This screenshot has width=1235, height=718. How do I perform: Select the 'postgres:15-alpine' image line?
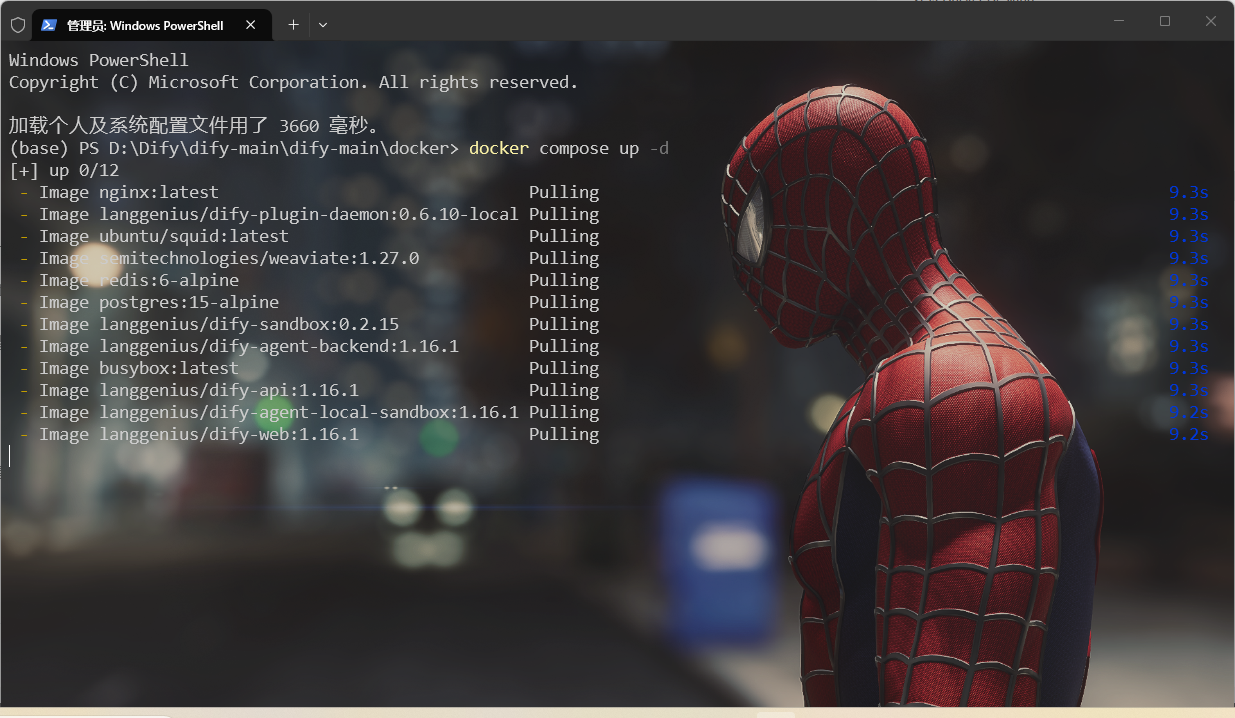[614, 302]
